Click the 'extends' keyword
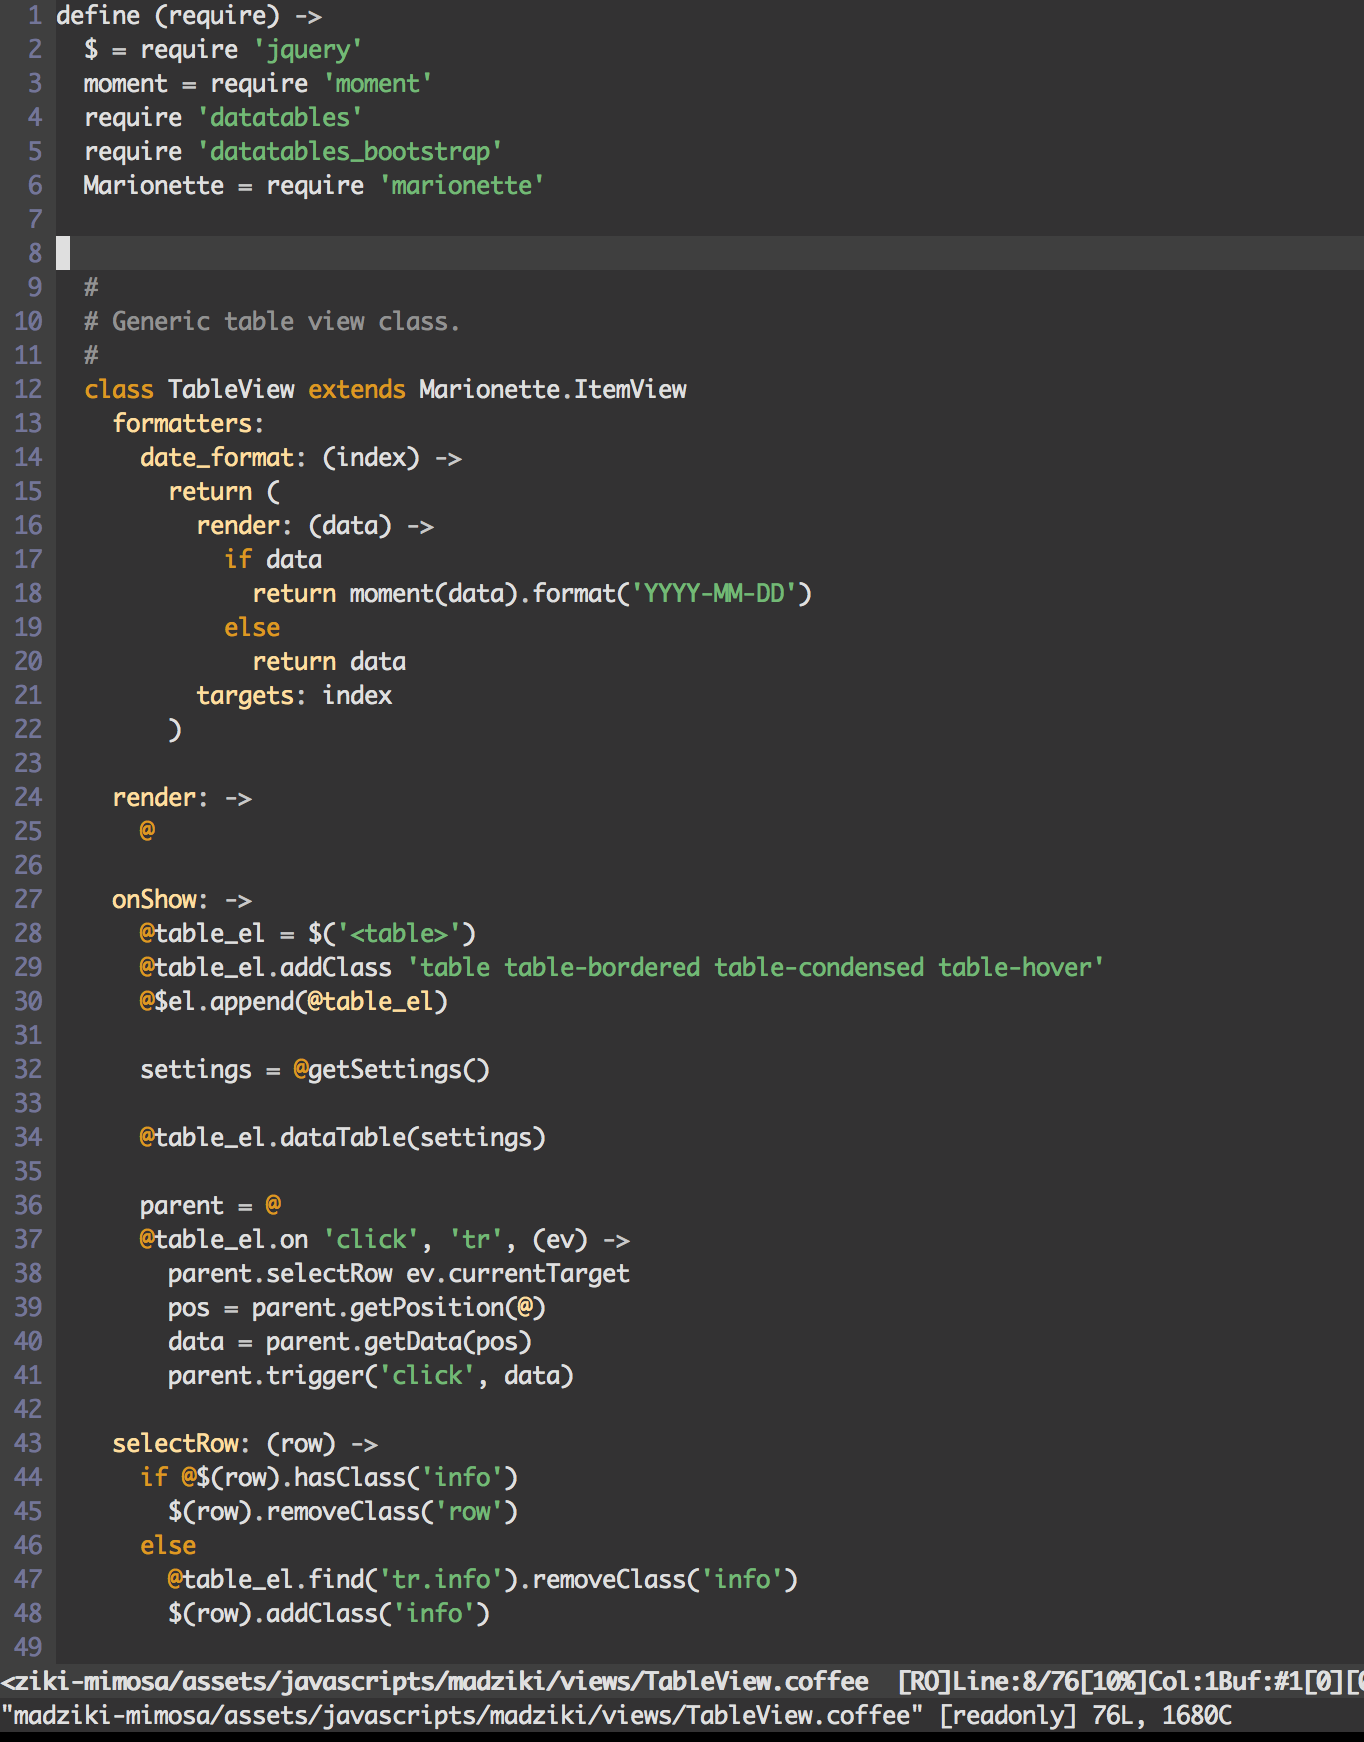This screenshot has height=1742, width=1364. pos(357,390)
